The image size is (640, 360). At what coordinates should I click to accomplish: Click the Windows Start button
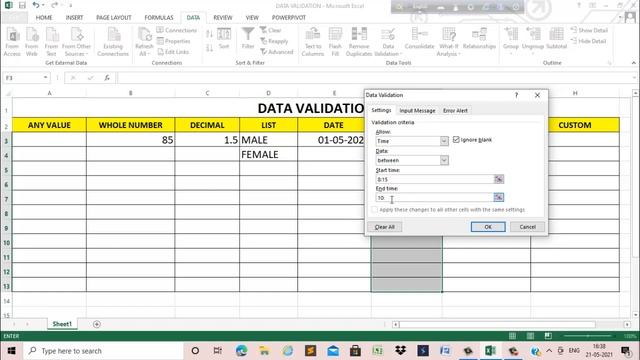point(11,351)
